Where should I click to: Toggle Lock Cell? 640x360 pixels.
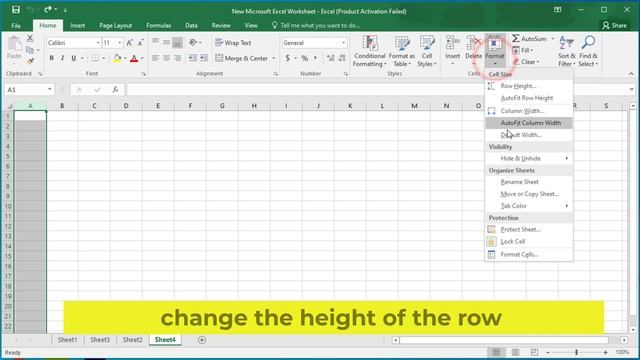coord(529,242)
